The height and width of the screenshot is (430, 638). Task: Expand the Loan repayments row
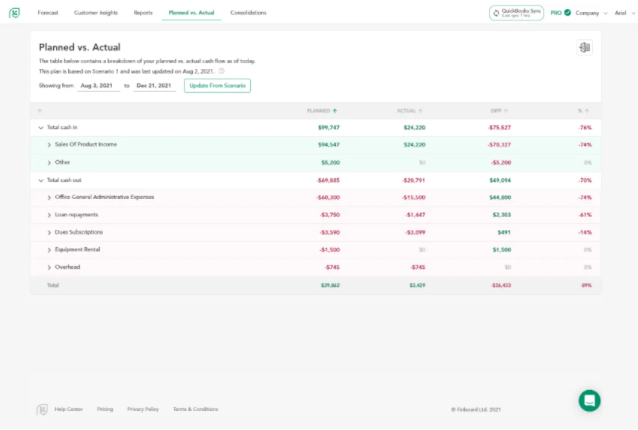pos(49,215)
